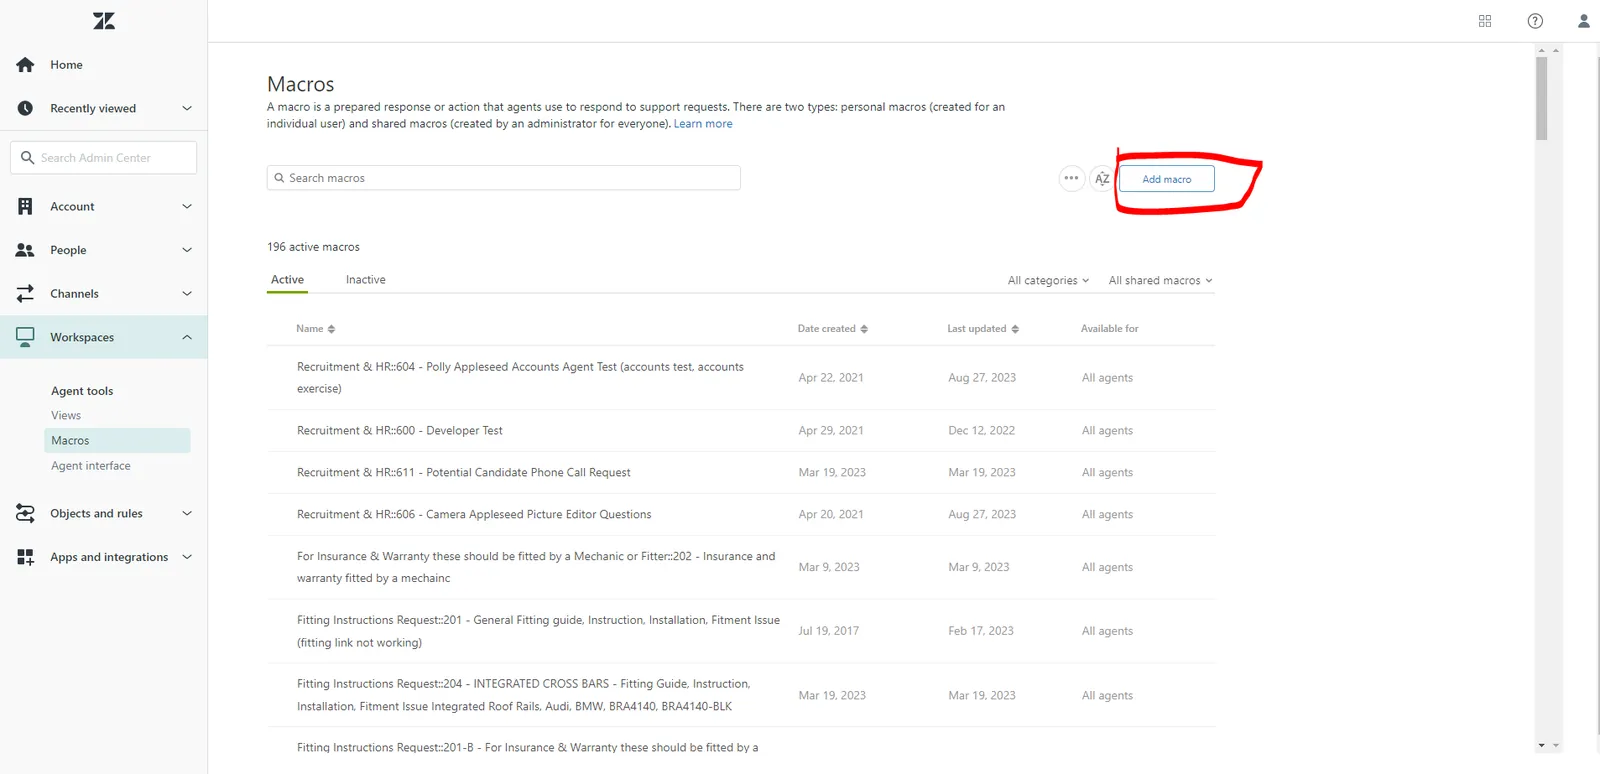Viewport: 1600px width, 774px height.
Task: Open the Learn more link
Action: point(703,124)
